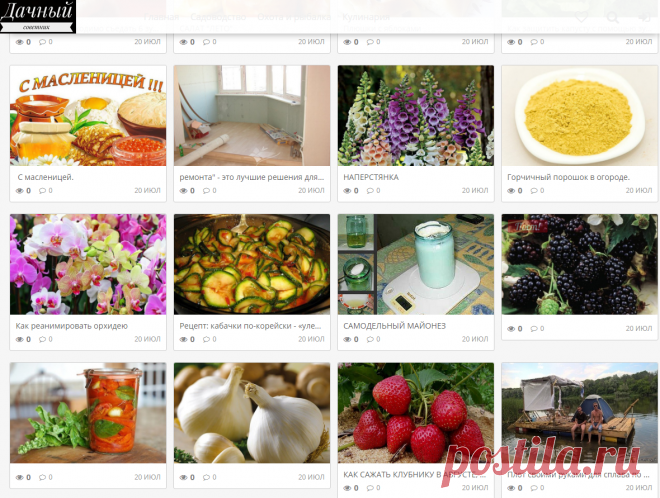Open the Садоводство menu section

click(x=218, y=17)
